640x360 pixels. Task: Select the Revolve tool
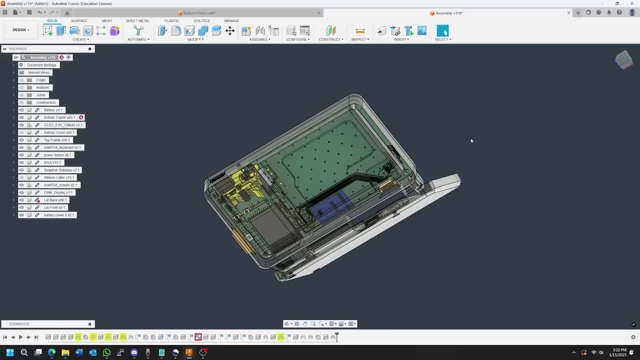tap(74, 31)
